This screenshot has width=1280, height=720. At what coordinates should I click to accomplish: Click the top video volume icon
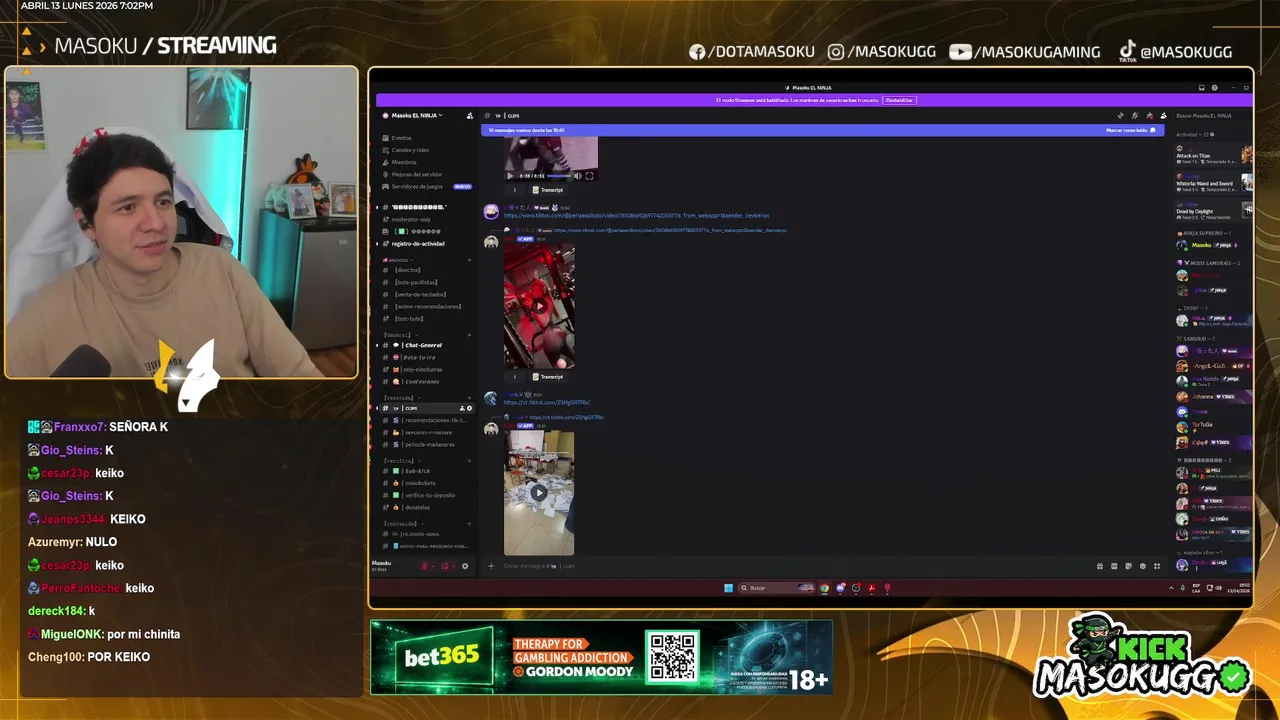[577, 175]
